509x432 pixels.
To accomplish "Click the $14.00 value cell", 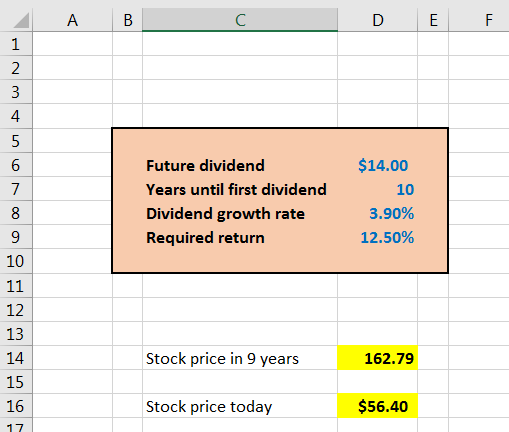I will click(x=378, y=165).
